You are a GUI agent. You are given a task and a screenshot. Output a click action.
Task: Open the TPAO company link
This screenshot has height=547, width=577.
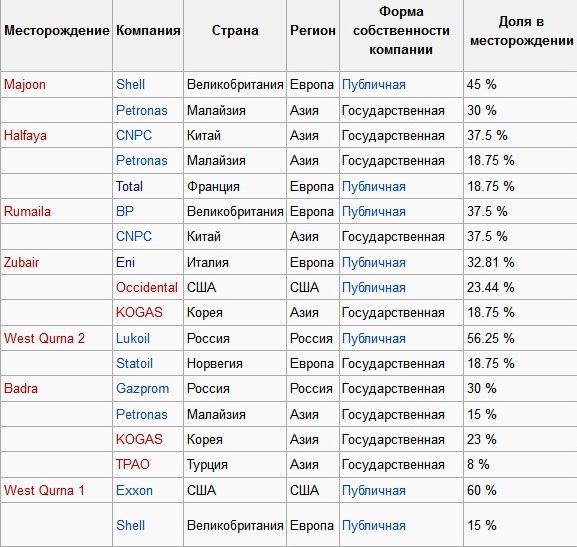133,464
